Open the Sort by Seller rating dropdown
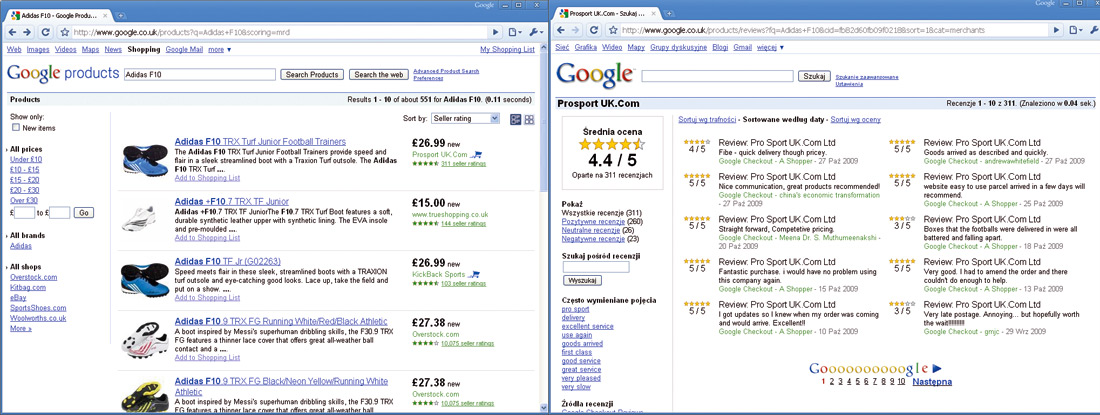This screenshot has height=415, width=1100. (x=465, y=119)
